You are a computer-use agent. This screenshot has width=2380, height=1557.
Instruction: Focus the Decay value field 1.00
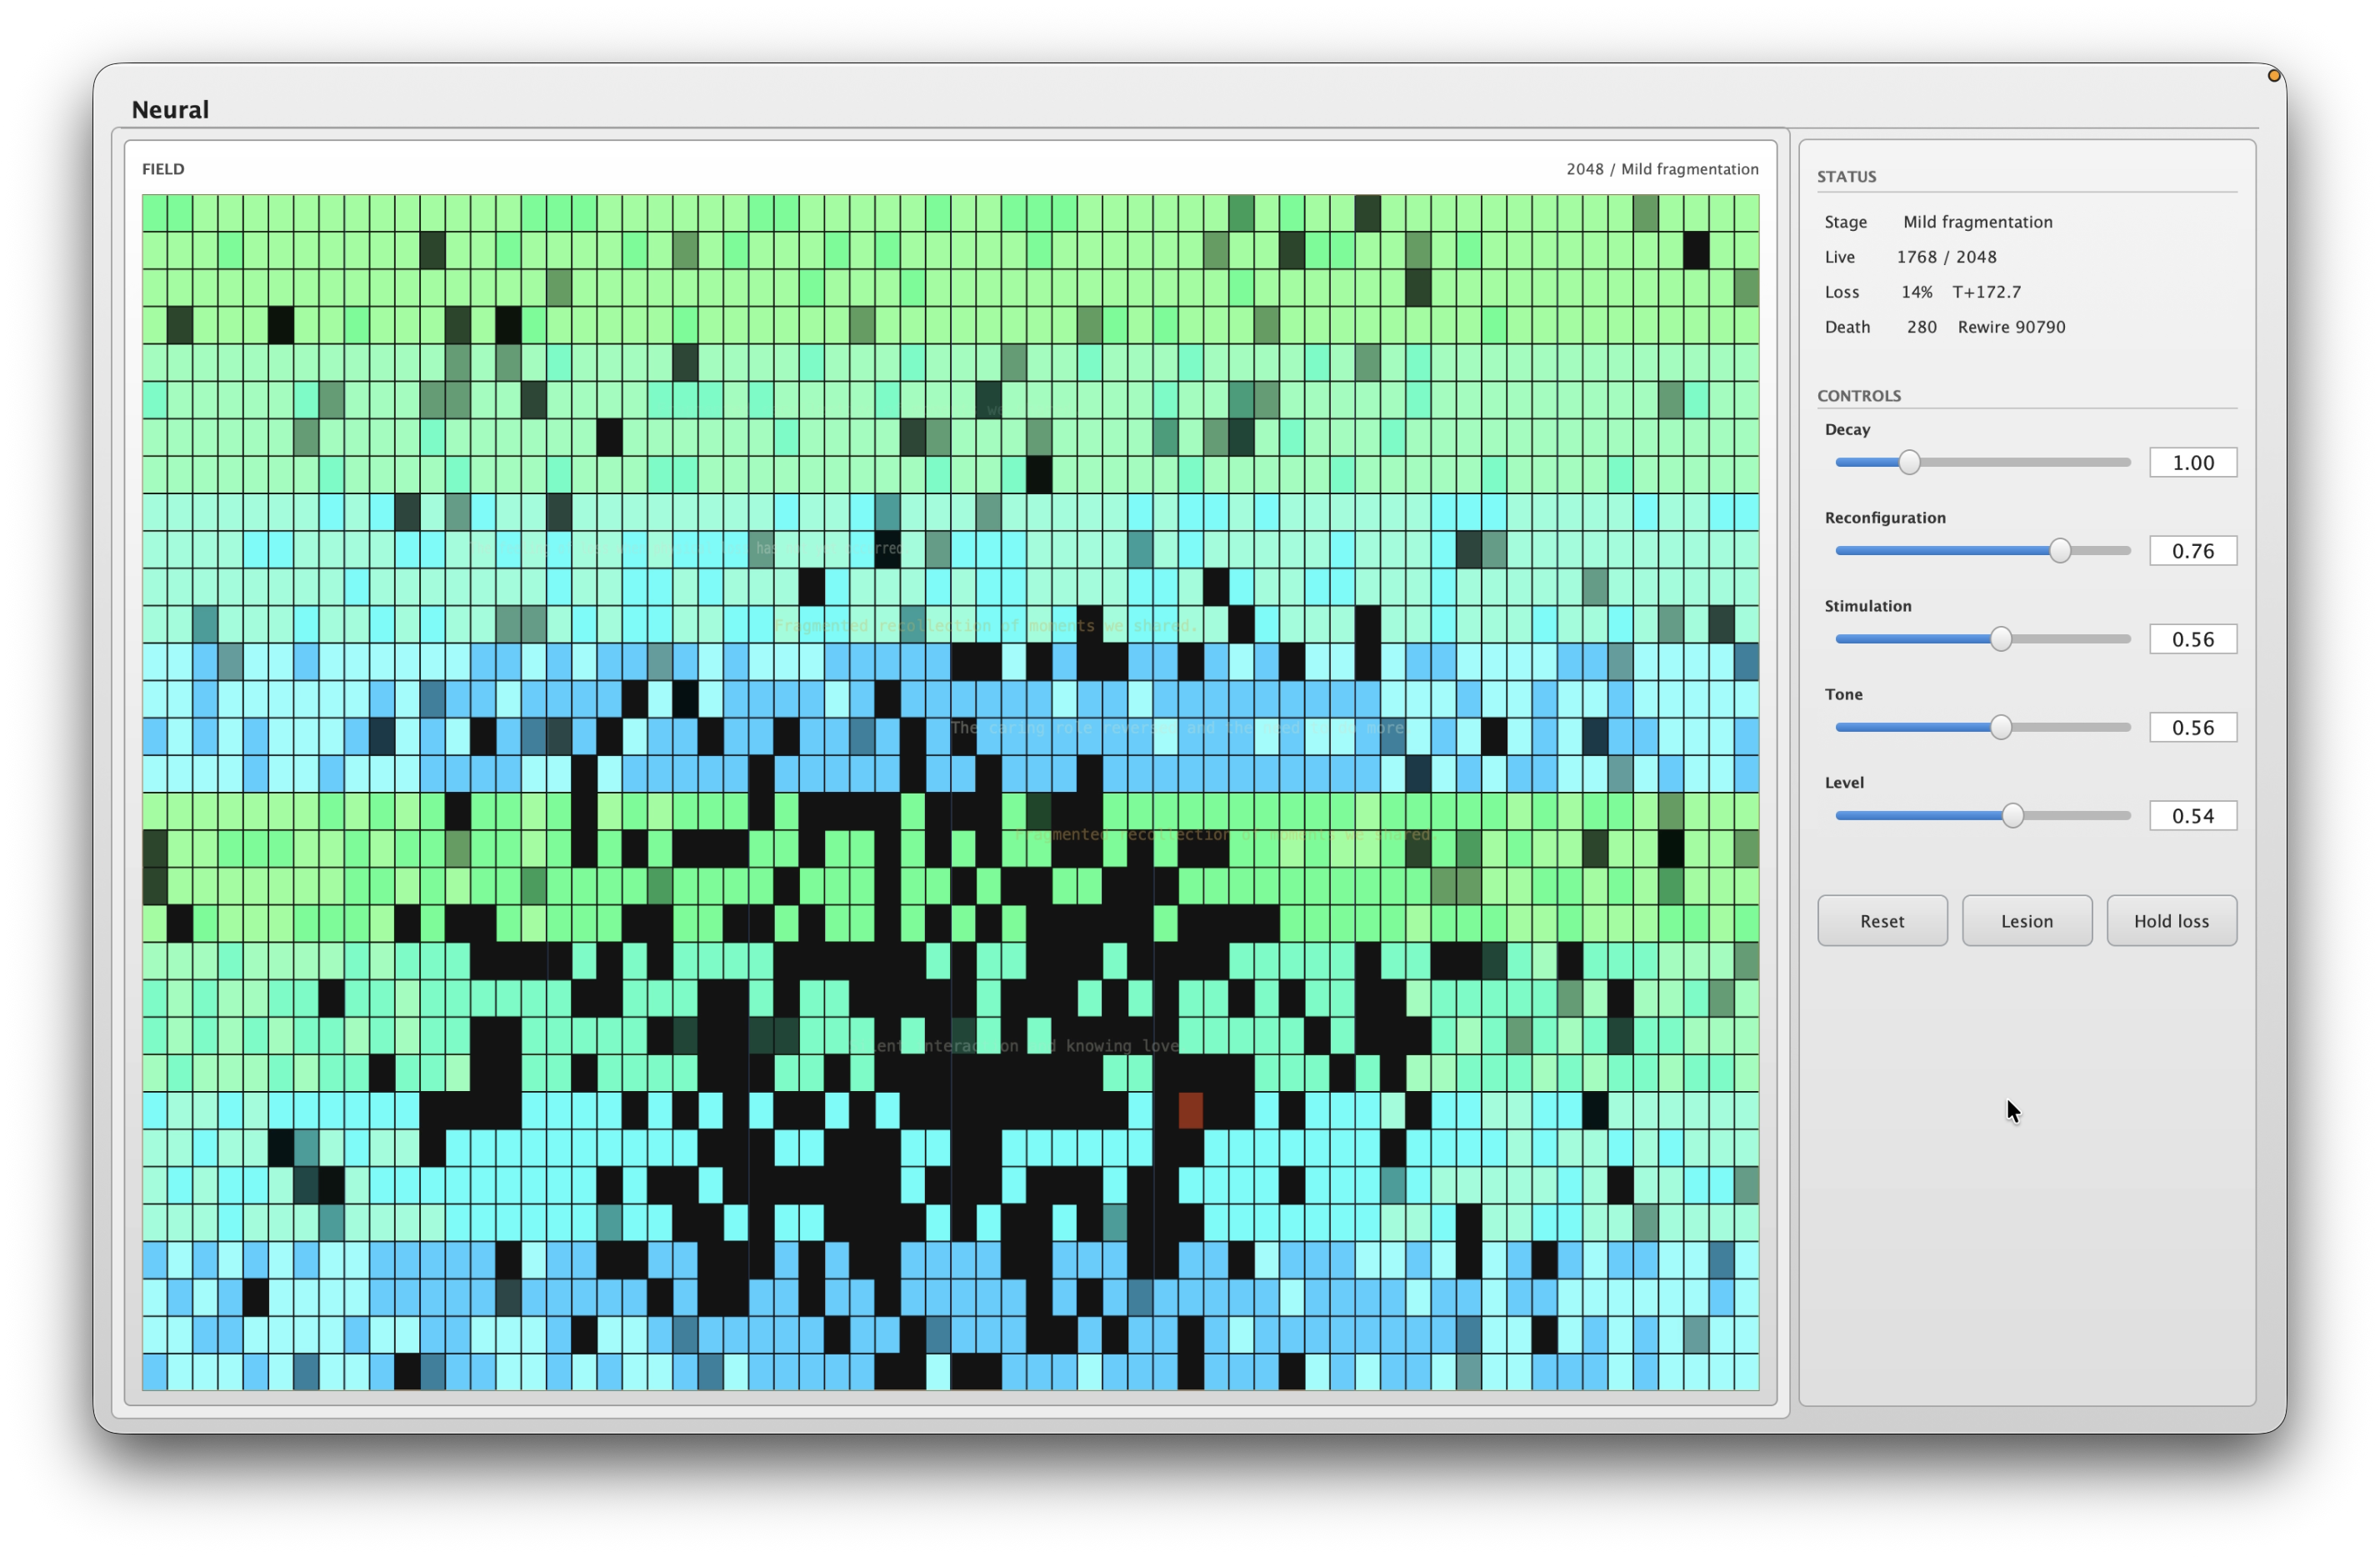point(2192,462)
